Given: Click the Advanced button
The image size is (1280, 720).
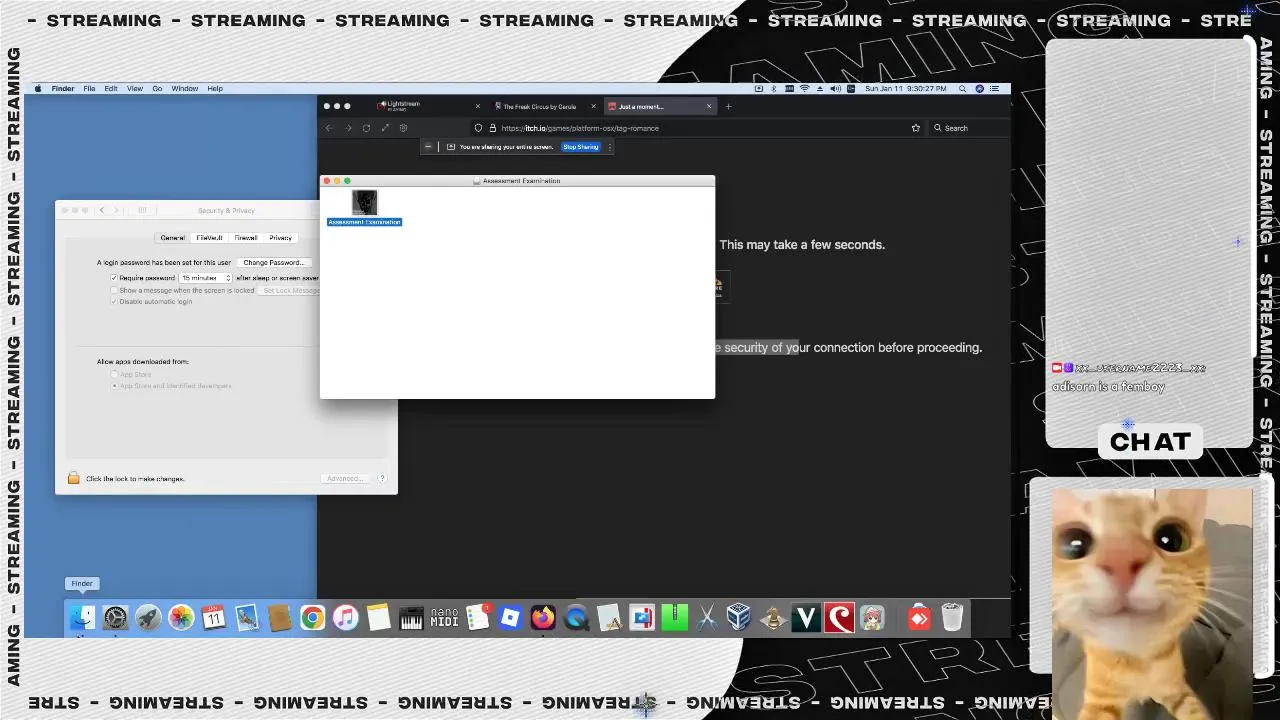Looking at the screenshot, I should click(345, 478).
